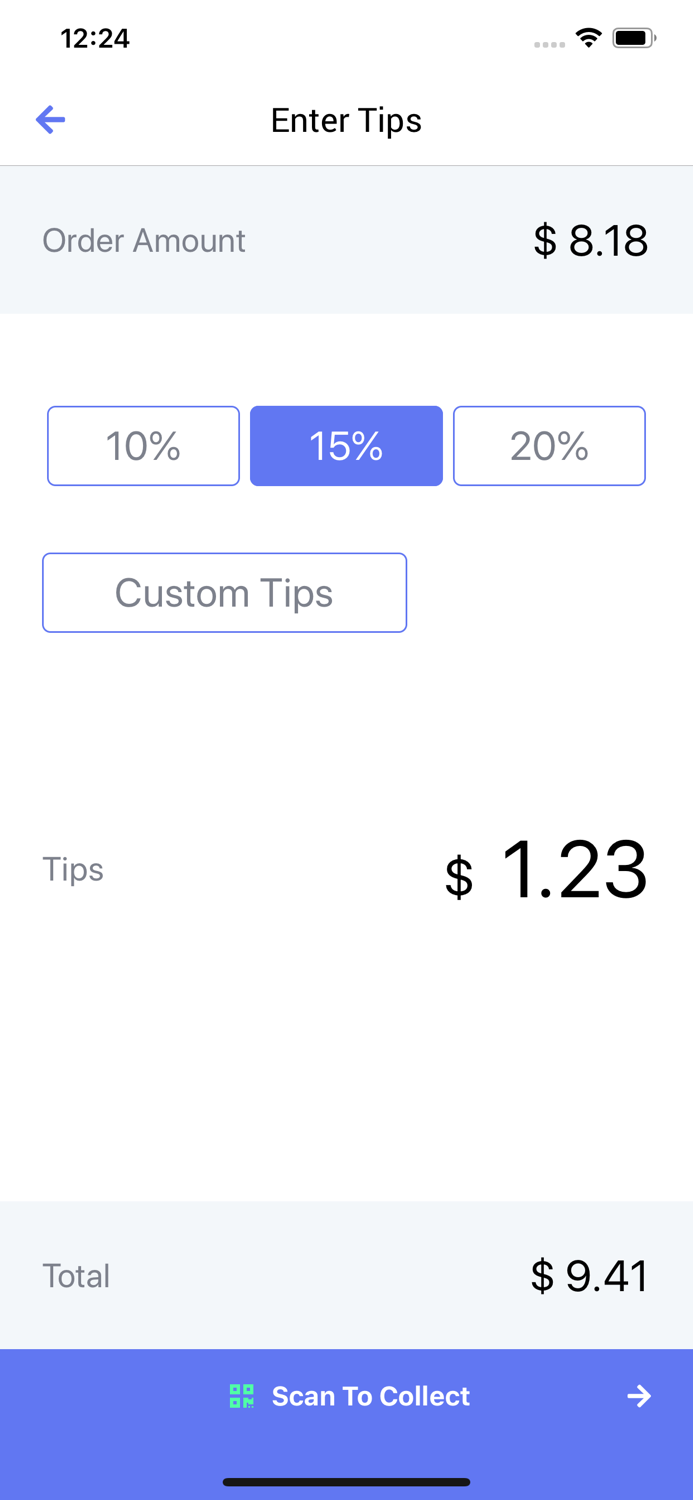Tap the Order Amount row label
Viewport: 693px width, 1500px height.
(143, 240)
